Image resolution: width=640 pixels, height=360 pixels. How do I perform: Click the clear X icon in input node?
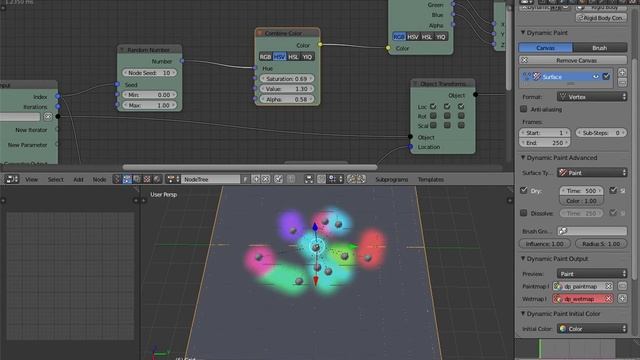click(48, 117)
